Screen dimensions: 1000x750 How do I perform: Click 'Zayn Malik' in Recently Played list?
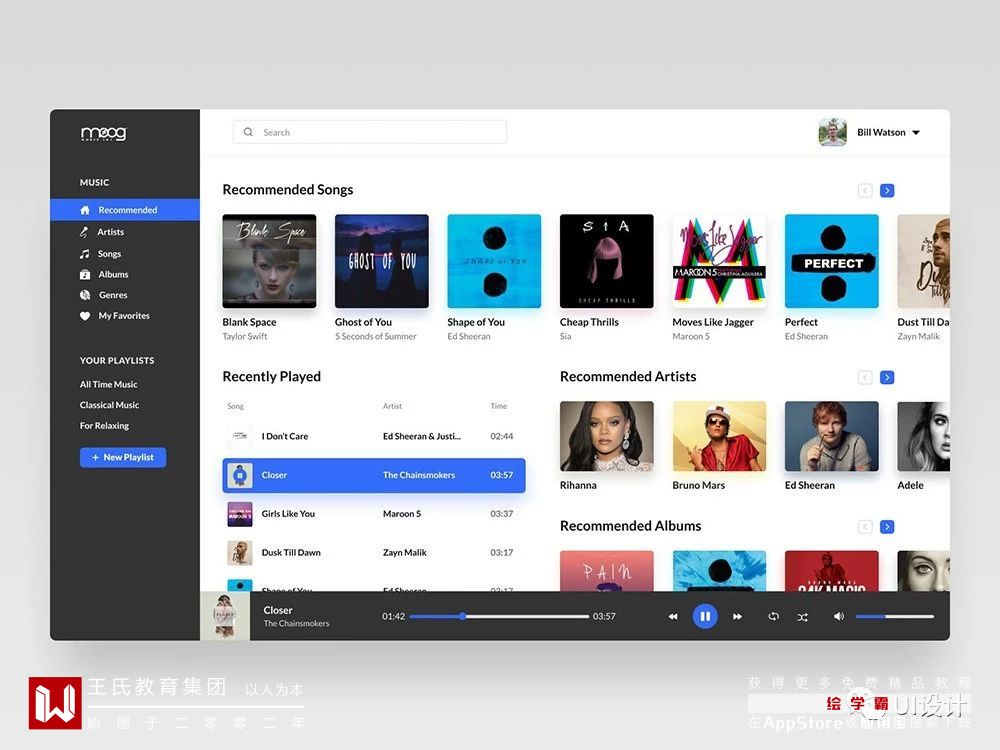coord(404,552)
